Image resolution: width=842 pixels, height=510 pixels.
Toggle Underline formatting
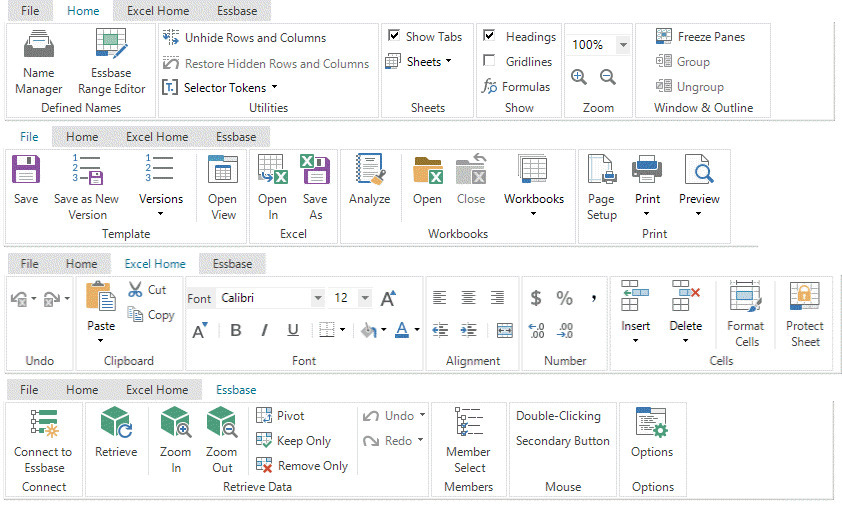[293, 330]
